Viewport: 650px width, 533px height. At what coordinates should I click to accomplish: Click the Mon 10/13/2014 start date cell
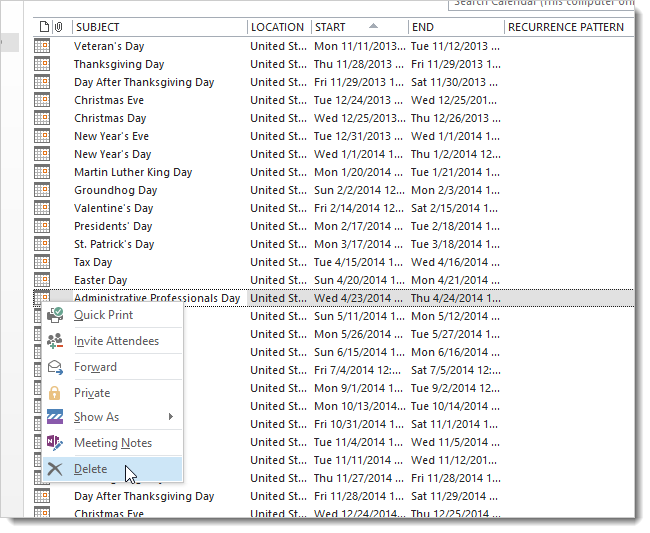359,406
